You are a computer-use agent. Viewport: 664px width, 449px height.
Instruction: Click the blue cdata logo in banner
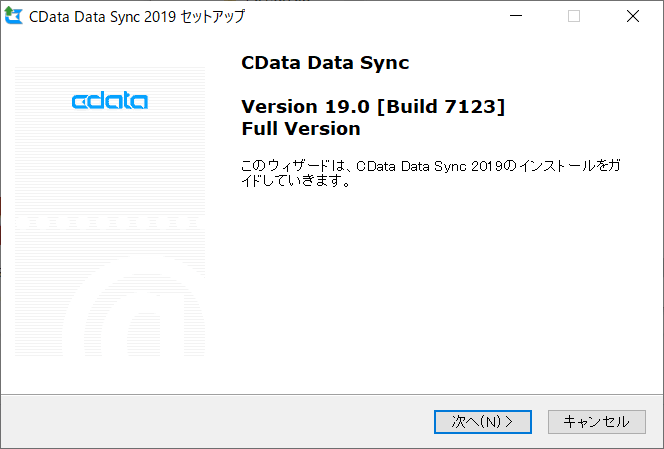point(110,101)
